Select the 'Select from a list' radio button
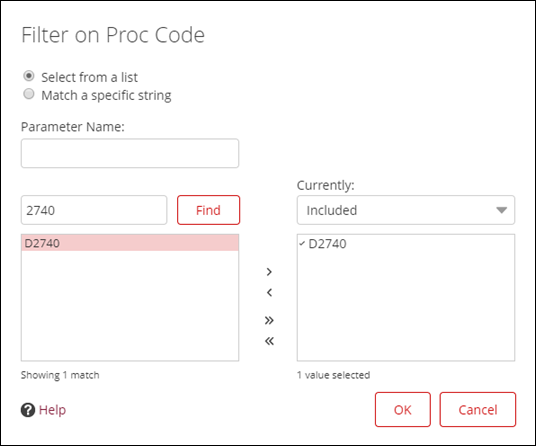The image size is (536, 446). tap(29, 76)
